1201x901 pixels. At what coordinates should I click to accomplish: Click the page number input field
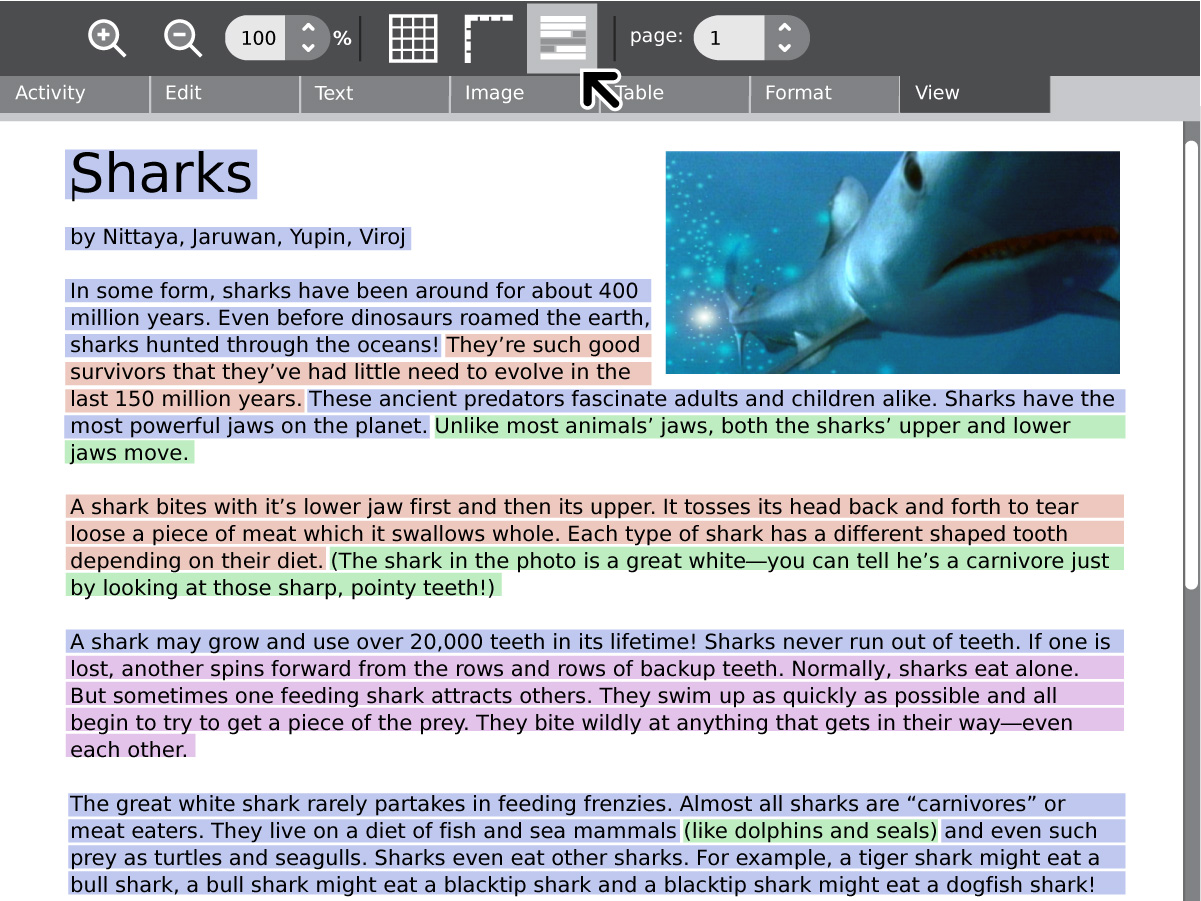click(x=730, y=38)
